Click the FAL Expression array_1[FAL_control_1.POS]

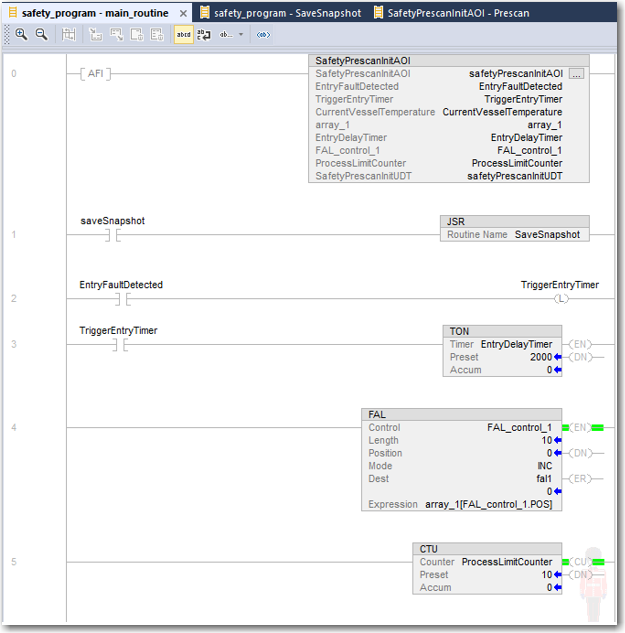pos(489,504)
